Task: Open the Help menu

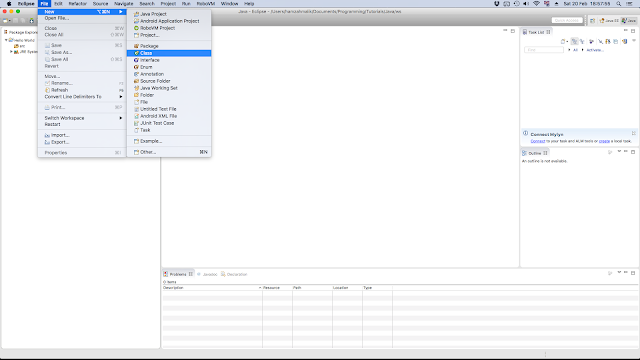Action: (x=249, y=4)
